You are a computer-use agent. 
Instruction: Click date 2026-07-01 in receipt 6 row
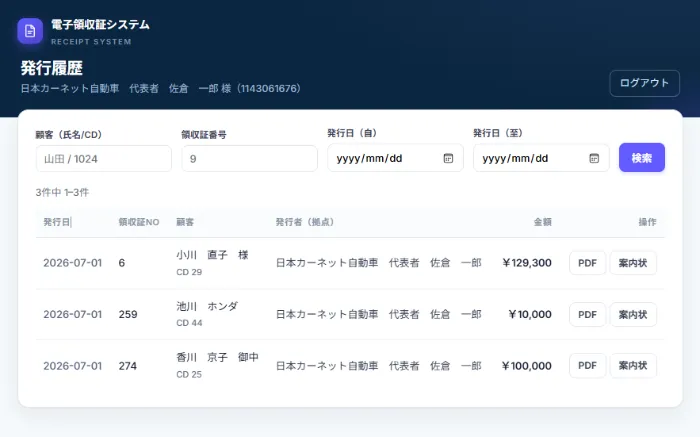[72, 263]
